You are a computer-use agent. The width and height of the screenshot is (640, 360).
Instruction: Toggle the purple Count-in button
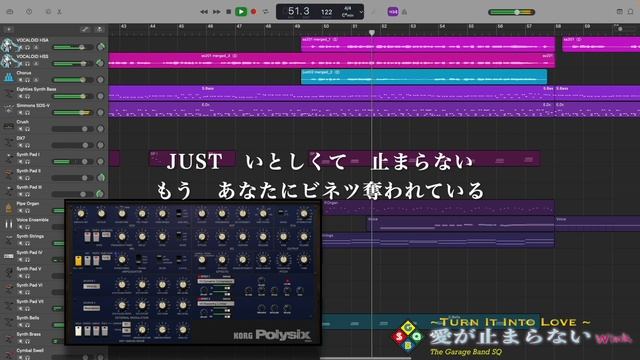(x=393, y=12)
